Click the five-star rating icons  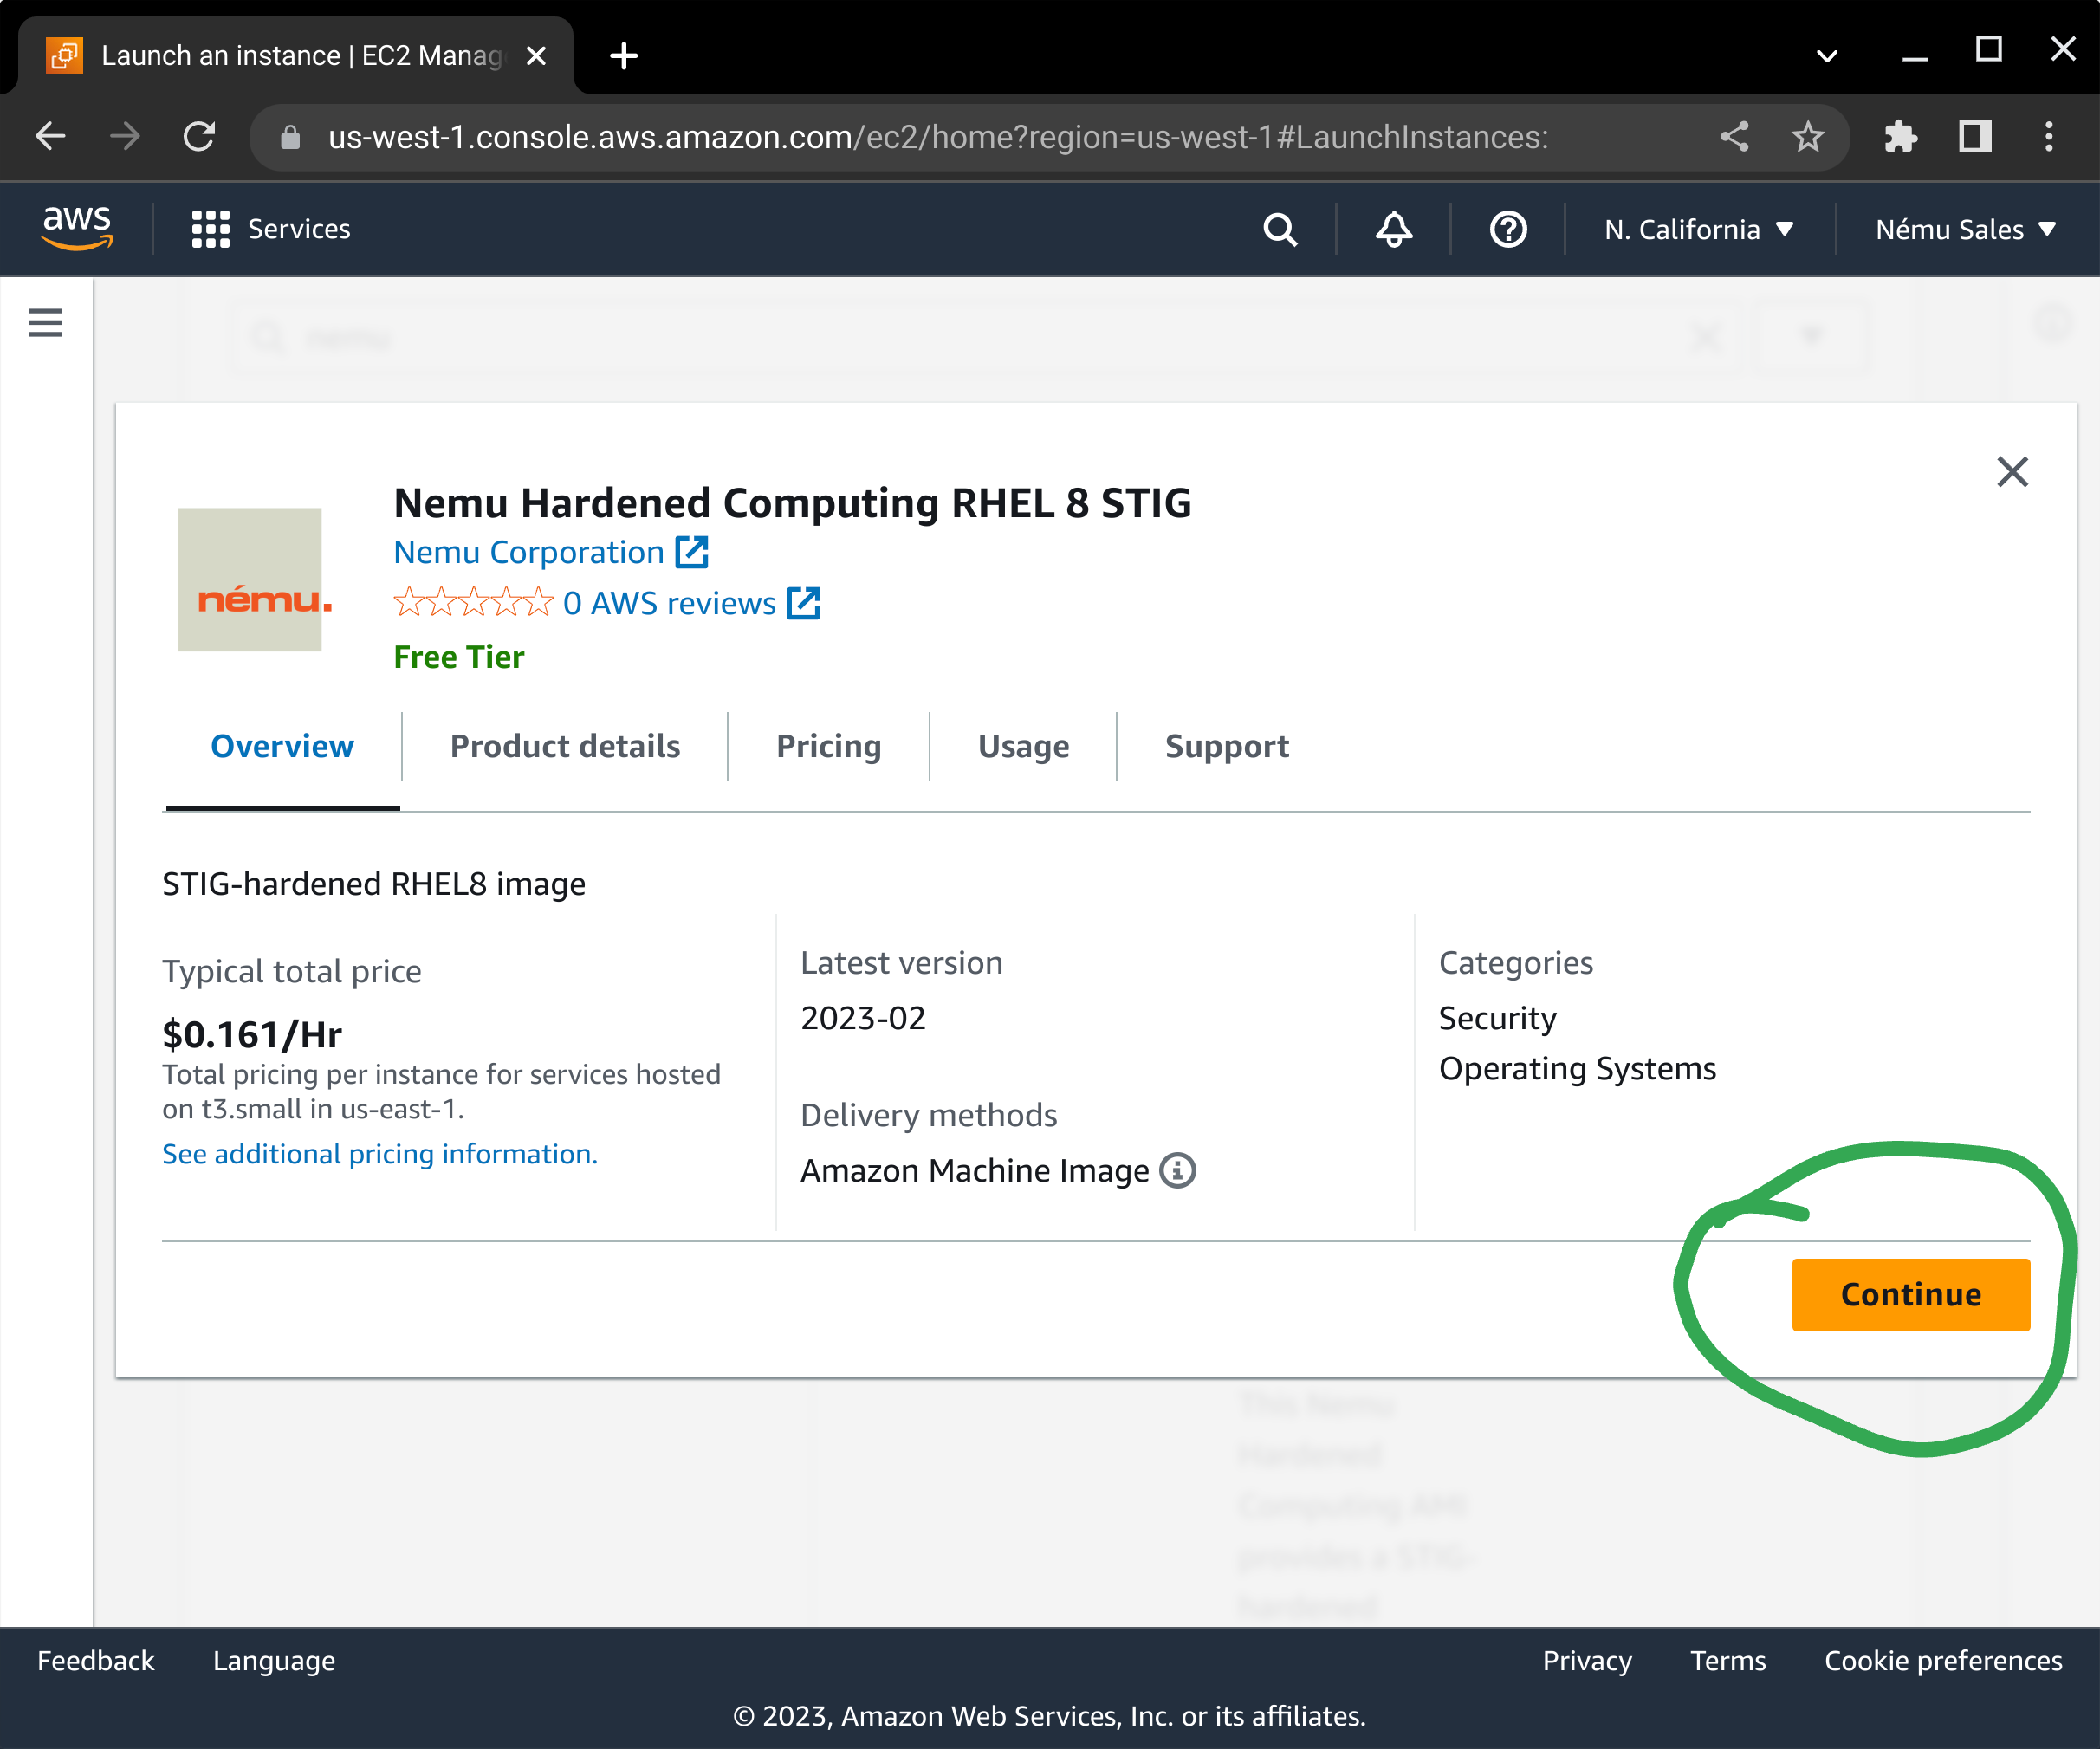coord(473,602)
